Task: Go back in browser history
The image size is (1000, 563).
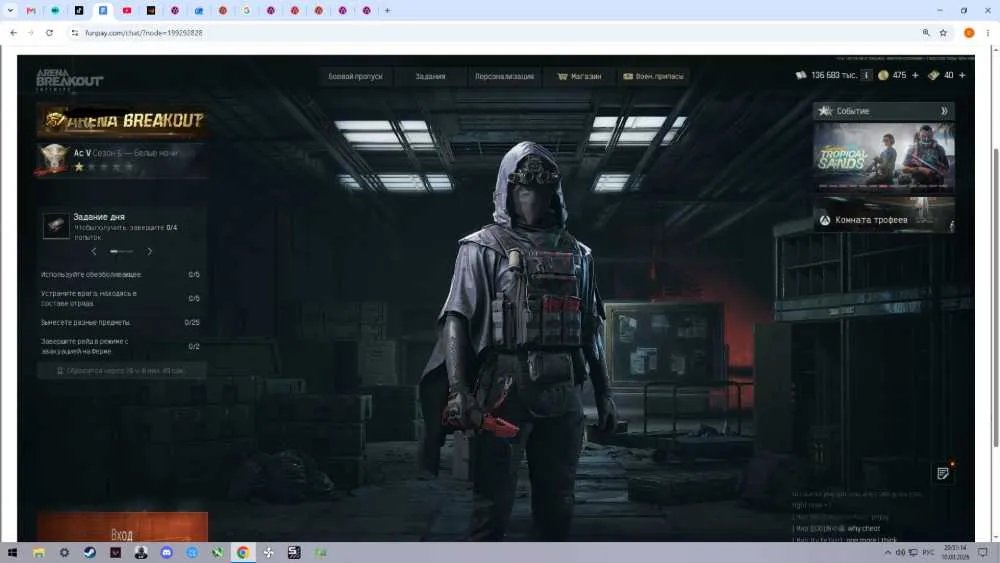Action: [13, 33]
